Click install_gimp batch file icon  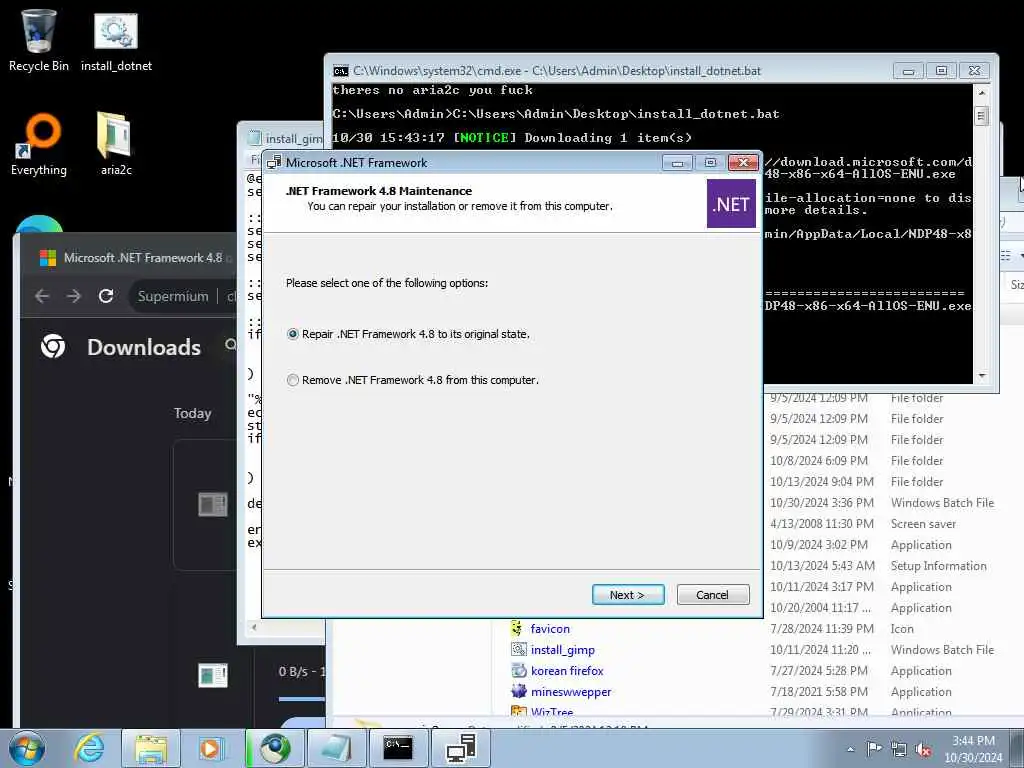519,649
